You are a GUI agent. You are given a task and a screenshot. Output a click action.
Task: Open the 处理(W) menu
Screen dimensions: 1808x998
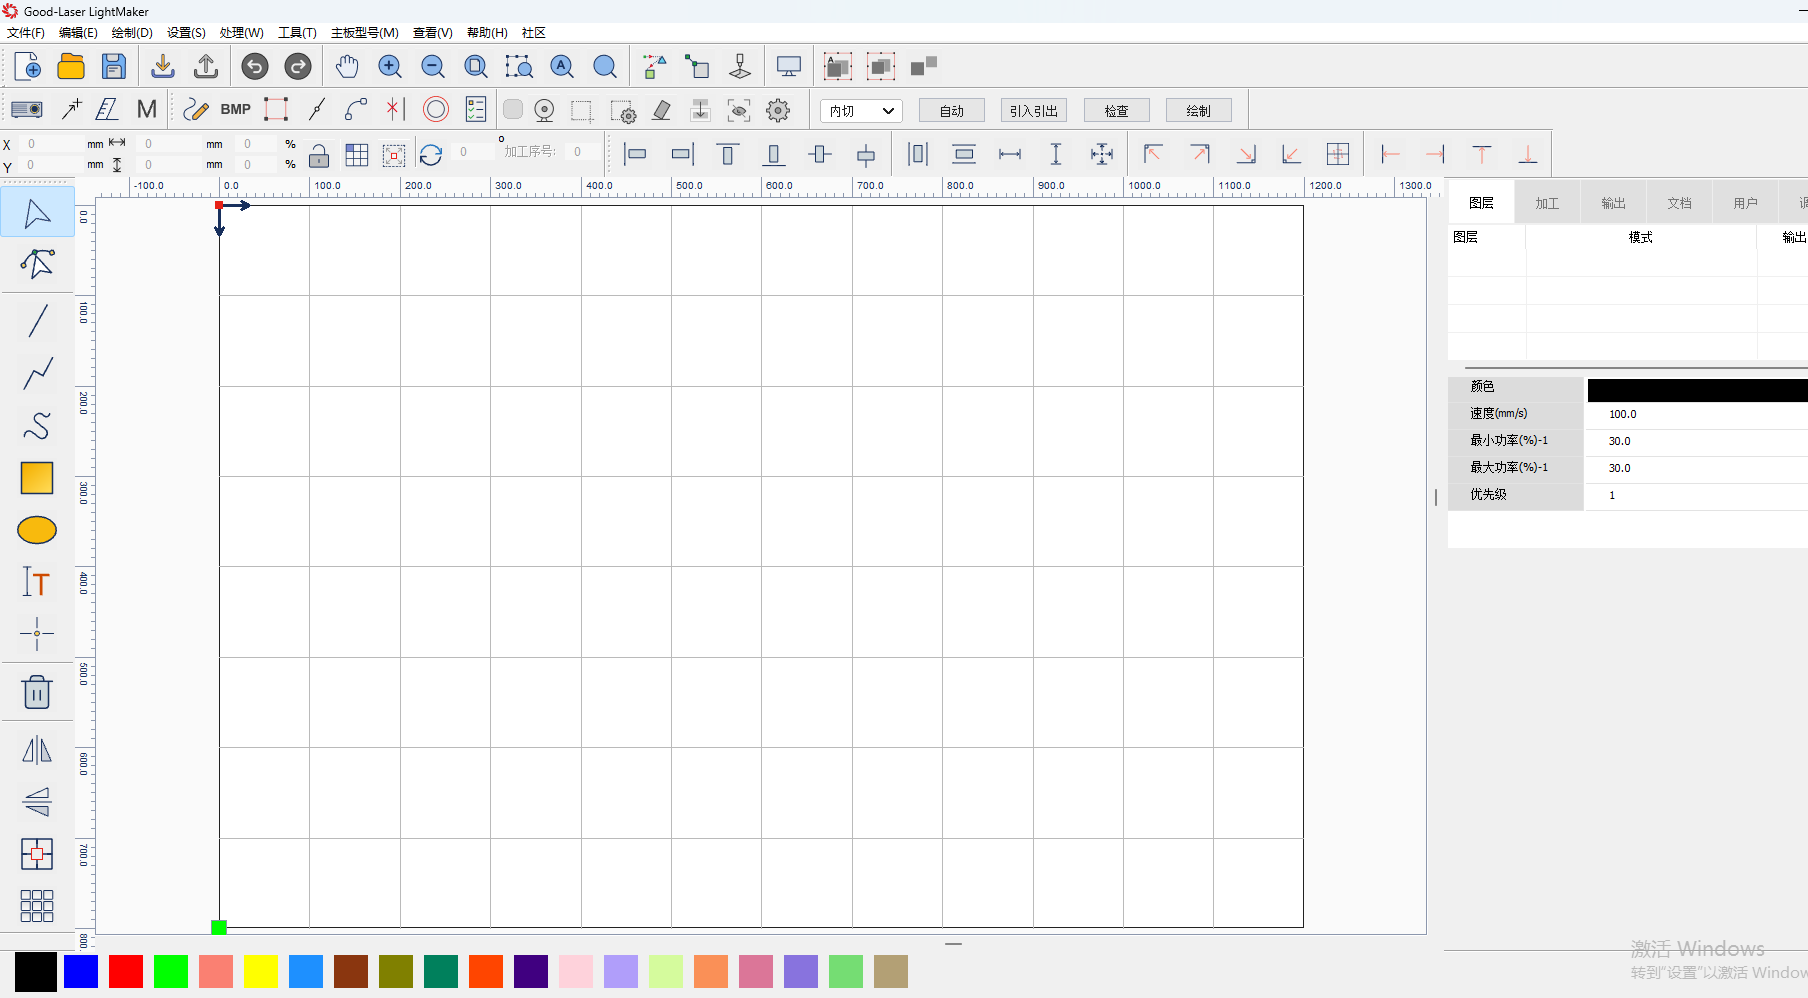pos(241,33)
